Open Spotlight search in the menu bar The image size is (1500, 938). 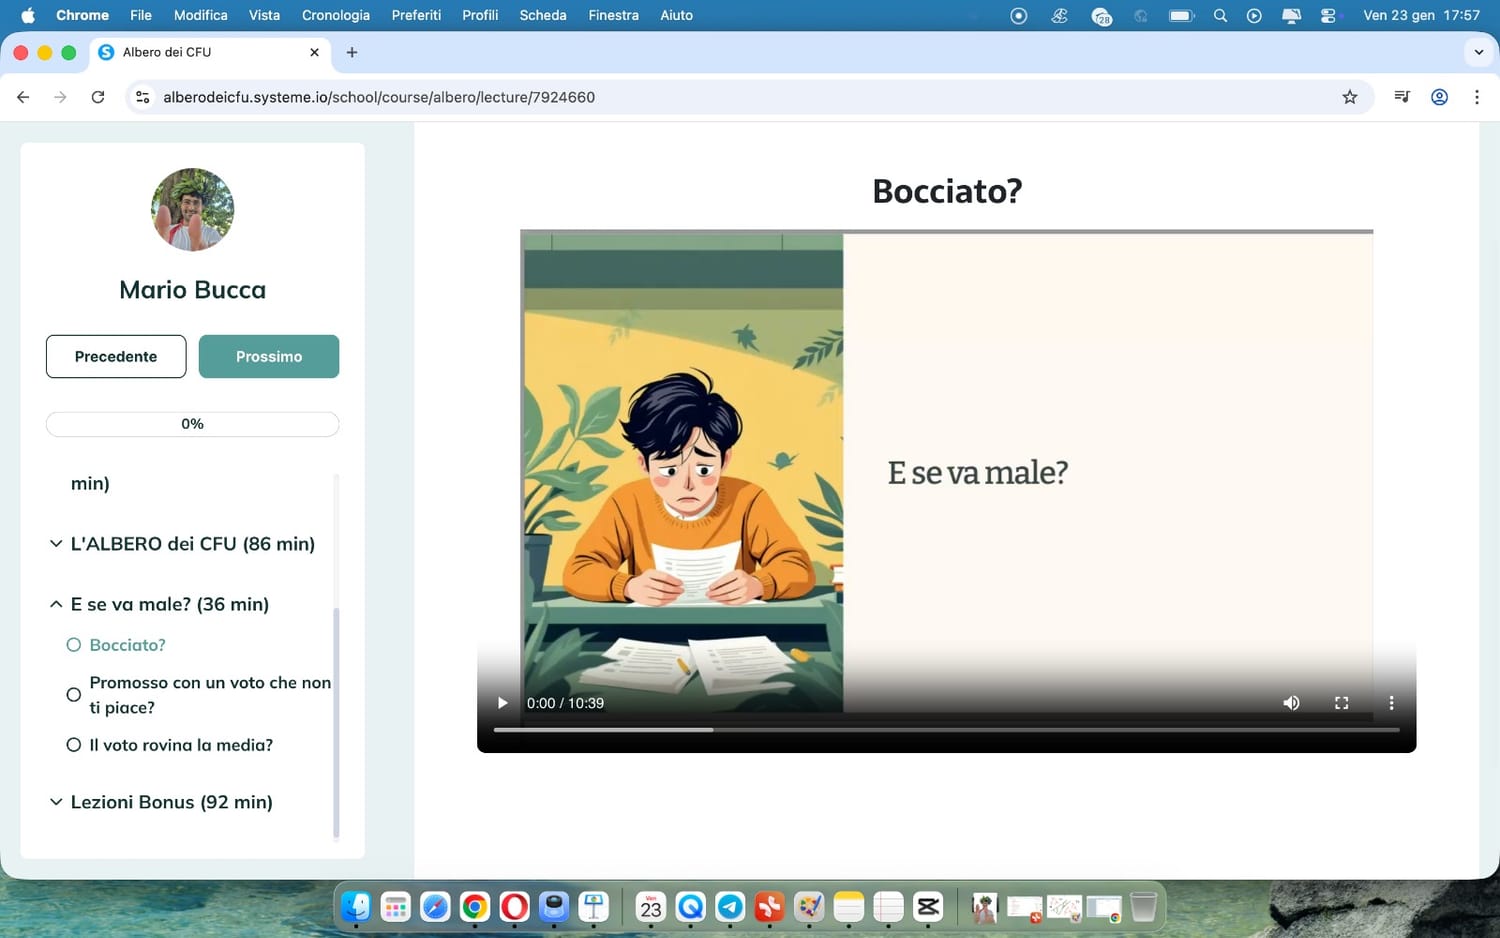tap(1220, 15)
